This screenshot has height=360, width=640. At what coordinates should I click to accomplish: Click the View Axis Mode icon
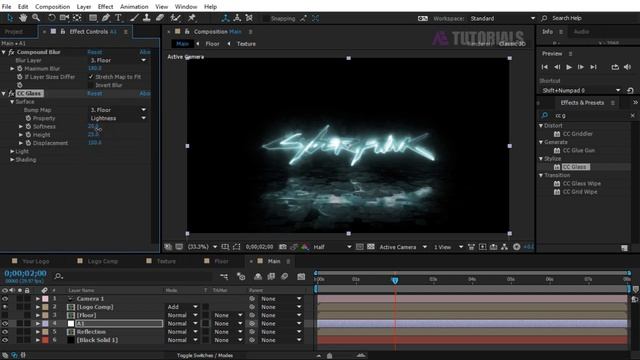click(x=249, y=18)
